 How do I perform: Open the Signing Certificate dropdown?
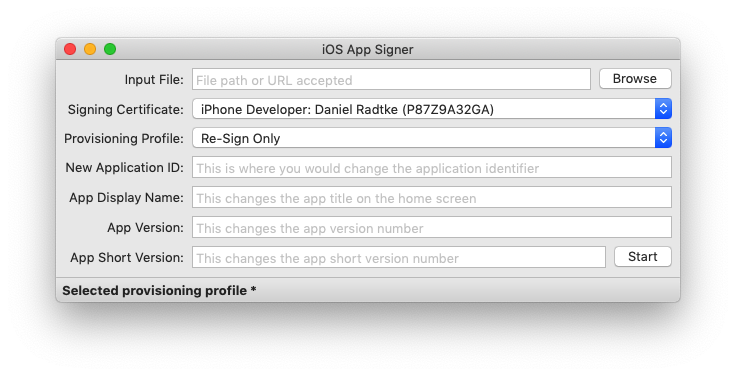[432, 109]
